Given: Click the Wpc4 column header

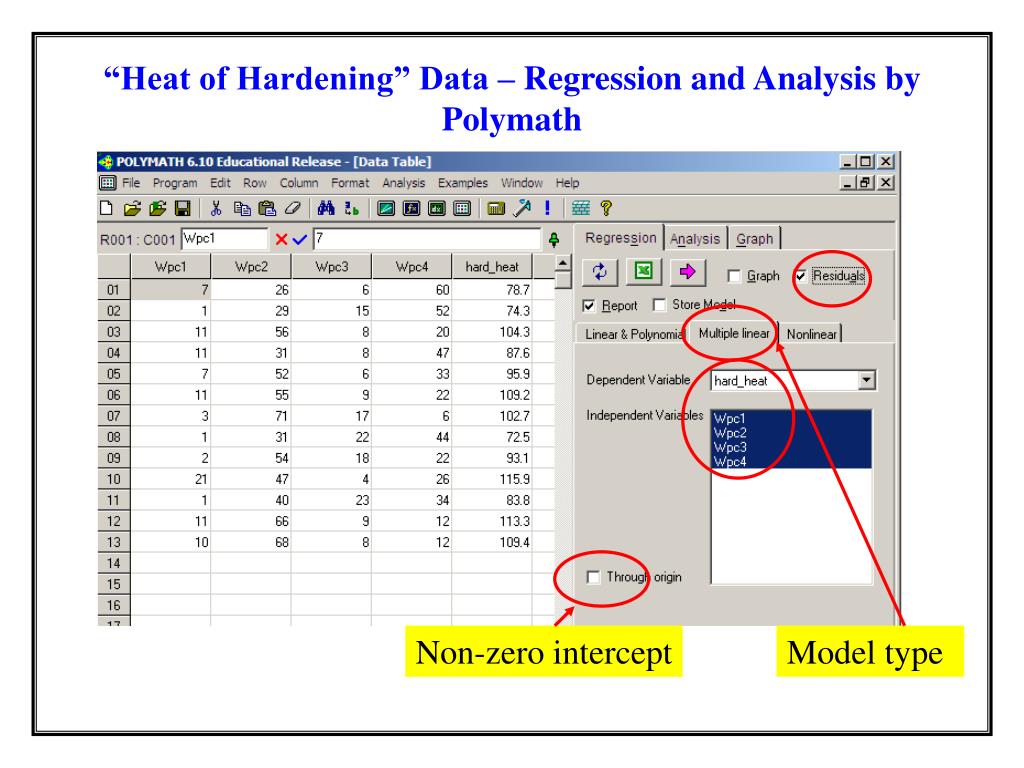Looking at the screenshot, I should (412, 266).
